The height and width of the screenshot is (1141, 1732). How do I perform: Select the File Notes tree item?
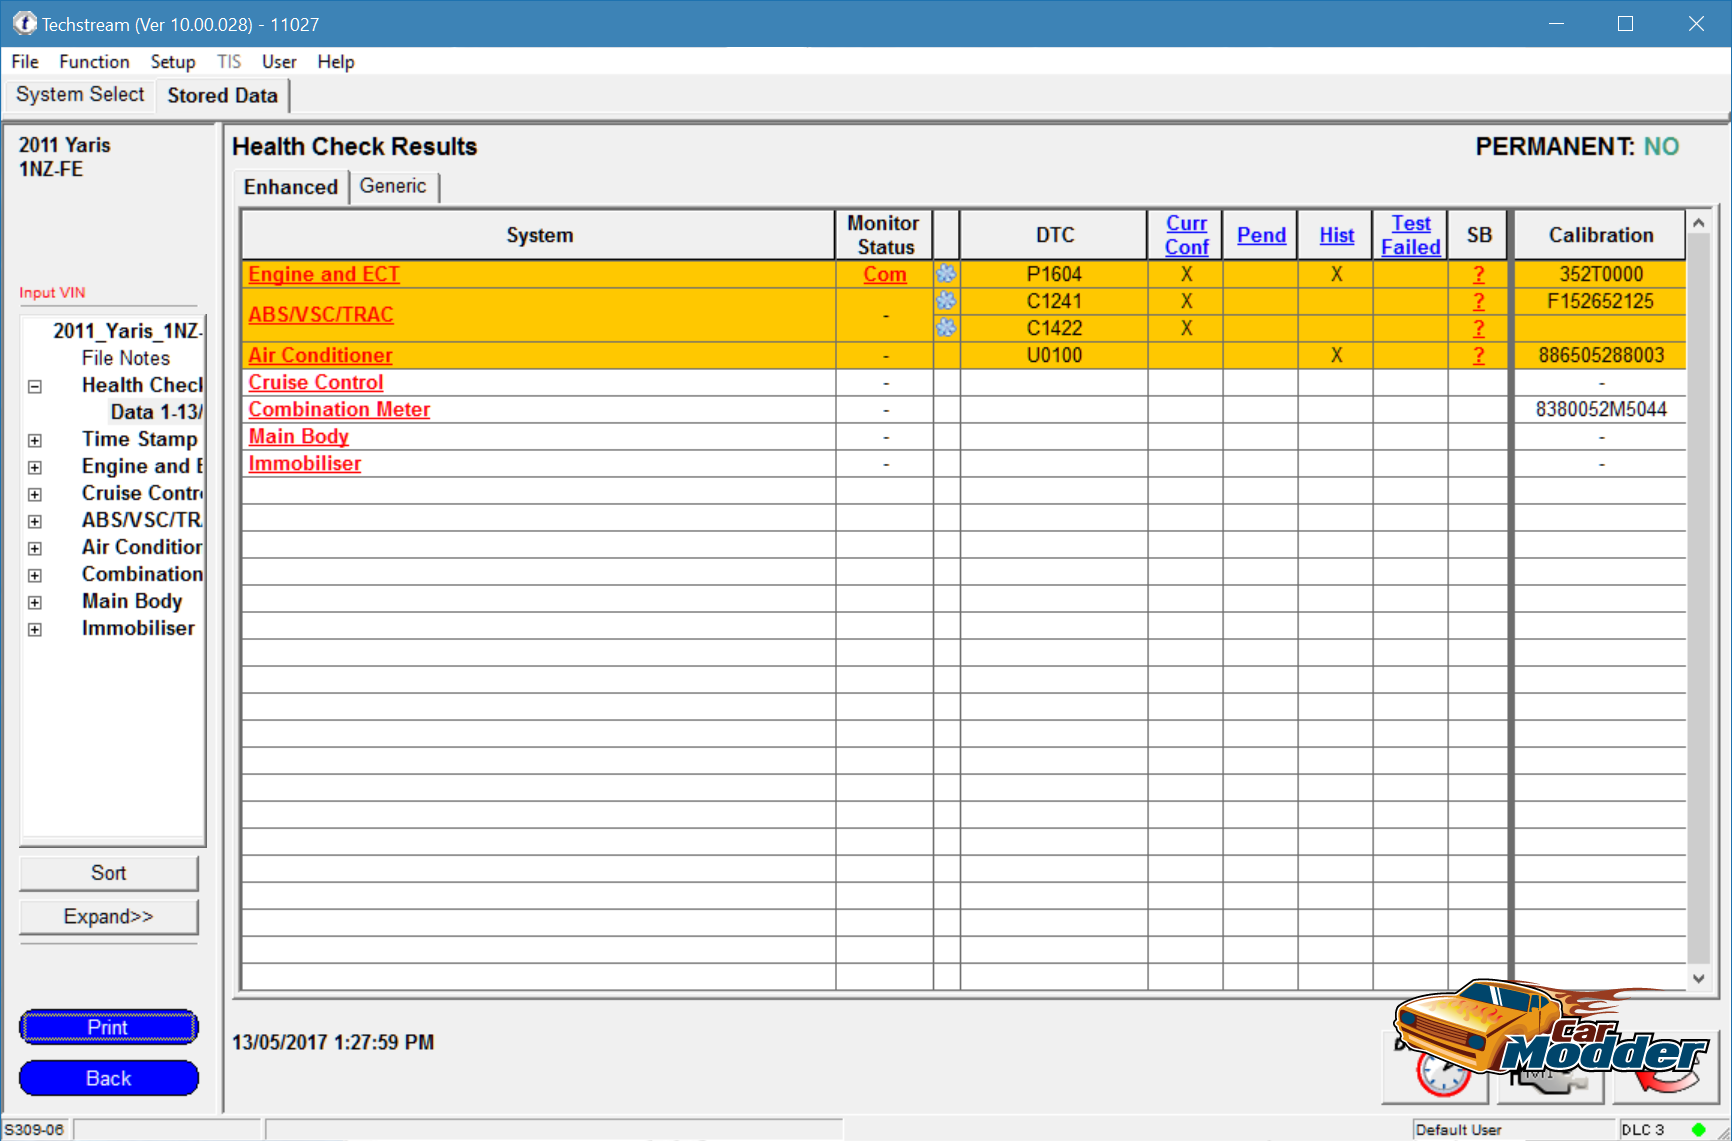126,358
